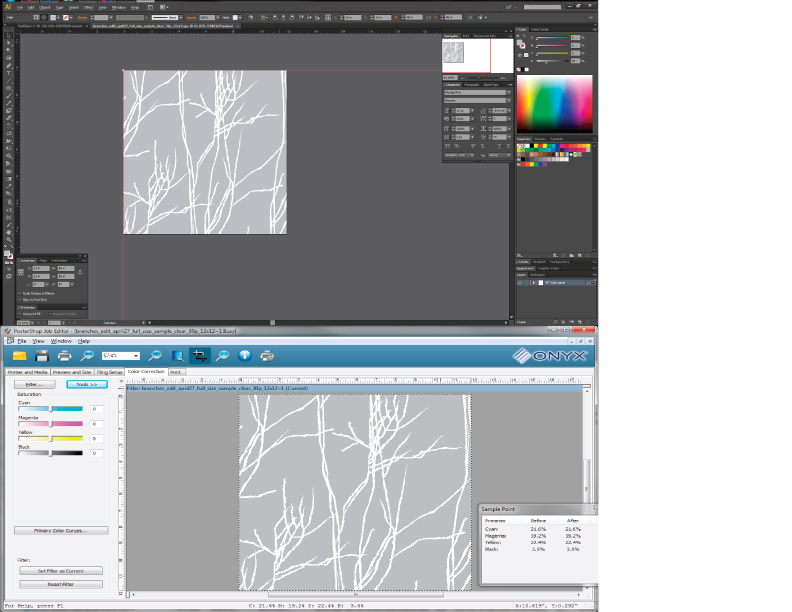
Task: Open the Window menu in PosterShop
Action: coord(61,341)
